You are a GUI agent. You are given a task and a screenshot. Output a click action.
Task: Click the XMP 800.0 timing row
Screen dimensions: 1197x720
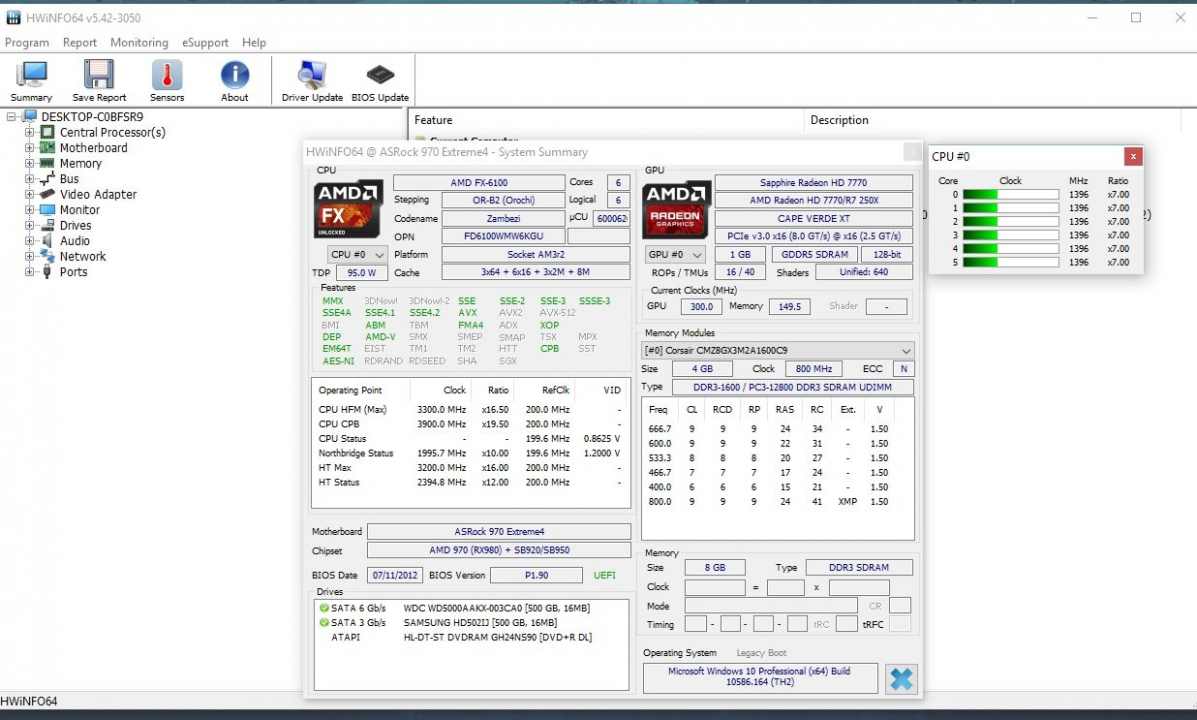pos(769,502)
